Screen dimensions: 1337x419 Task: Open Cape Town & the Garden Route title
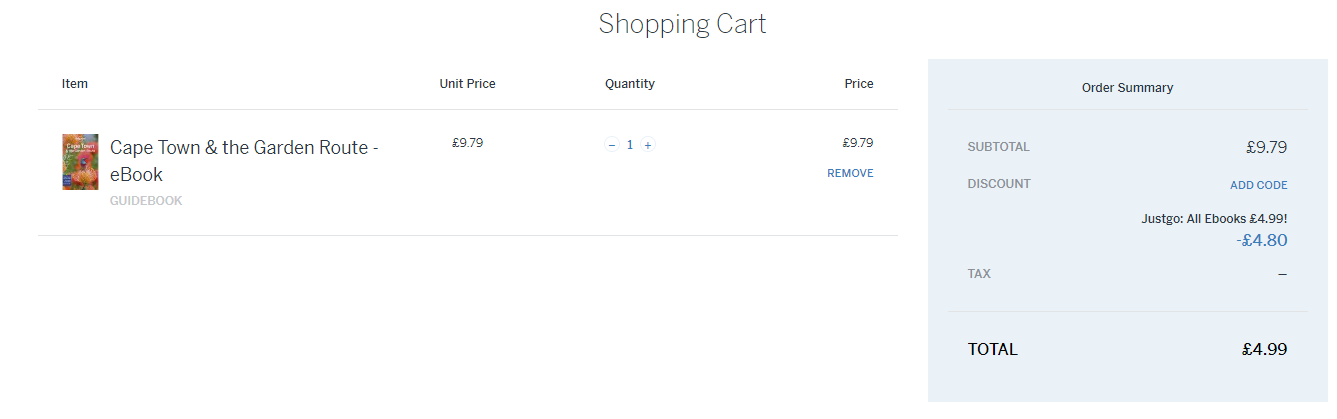pyautogui.click(x=243, y=160)
